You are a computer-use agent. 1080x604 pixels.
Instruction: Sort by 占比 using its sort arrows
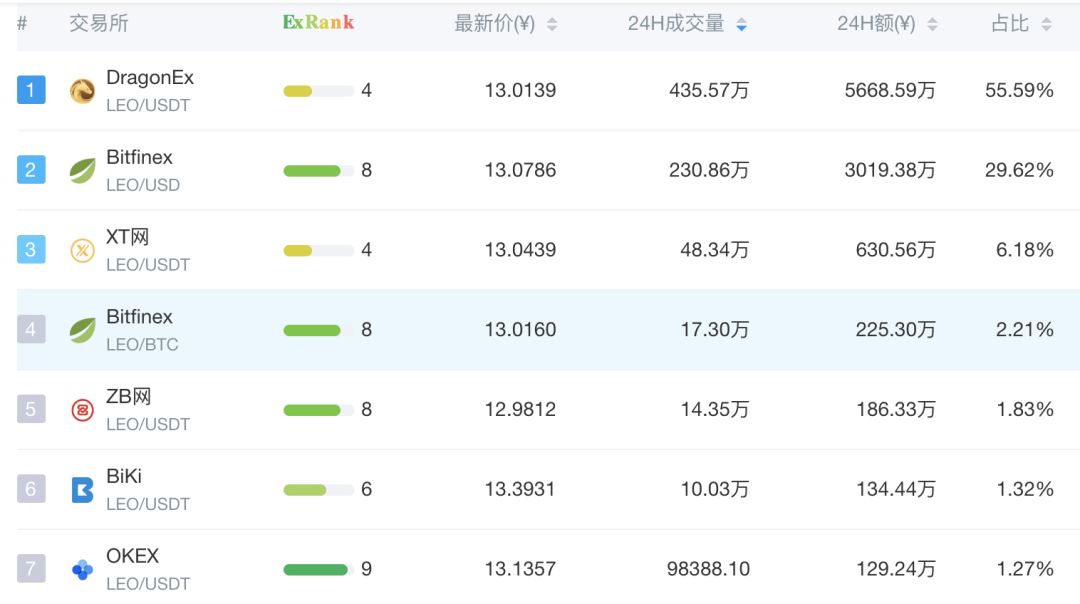[x=1046, y=25]
